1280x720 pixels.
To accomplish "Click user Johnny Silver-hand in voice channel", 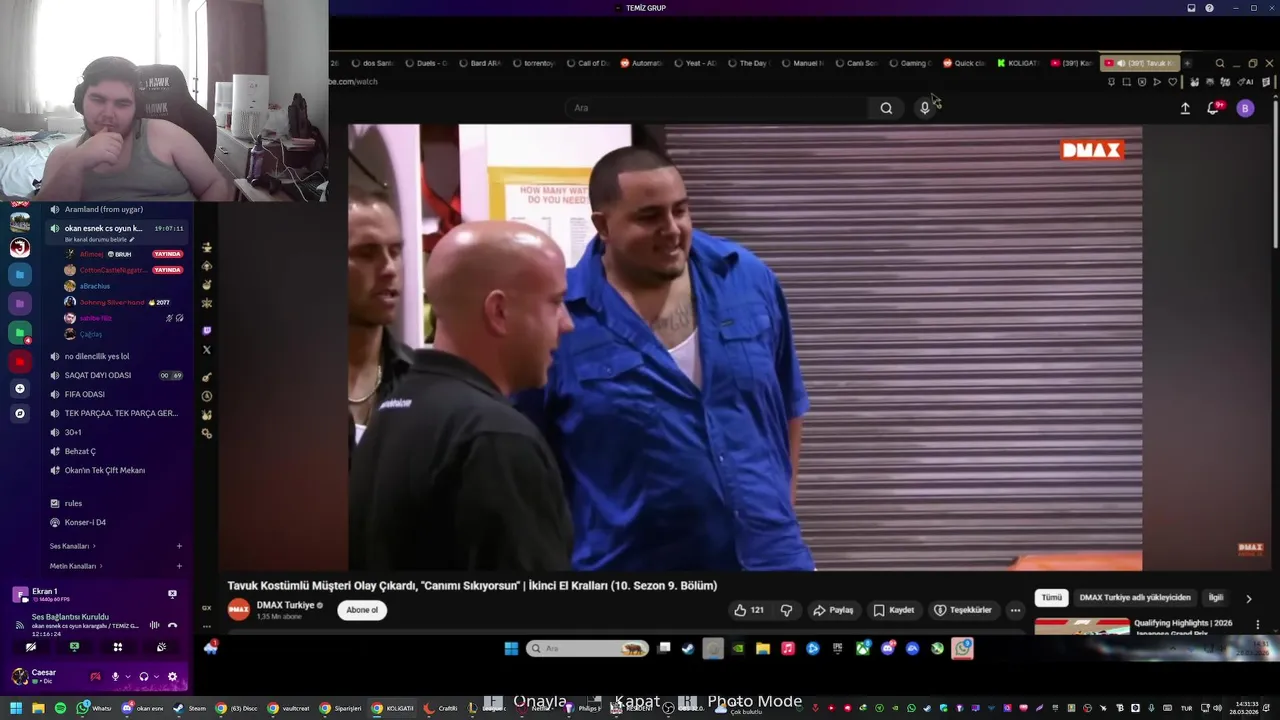I will click(111, 302).
